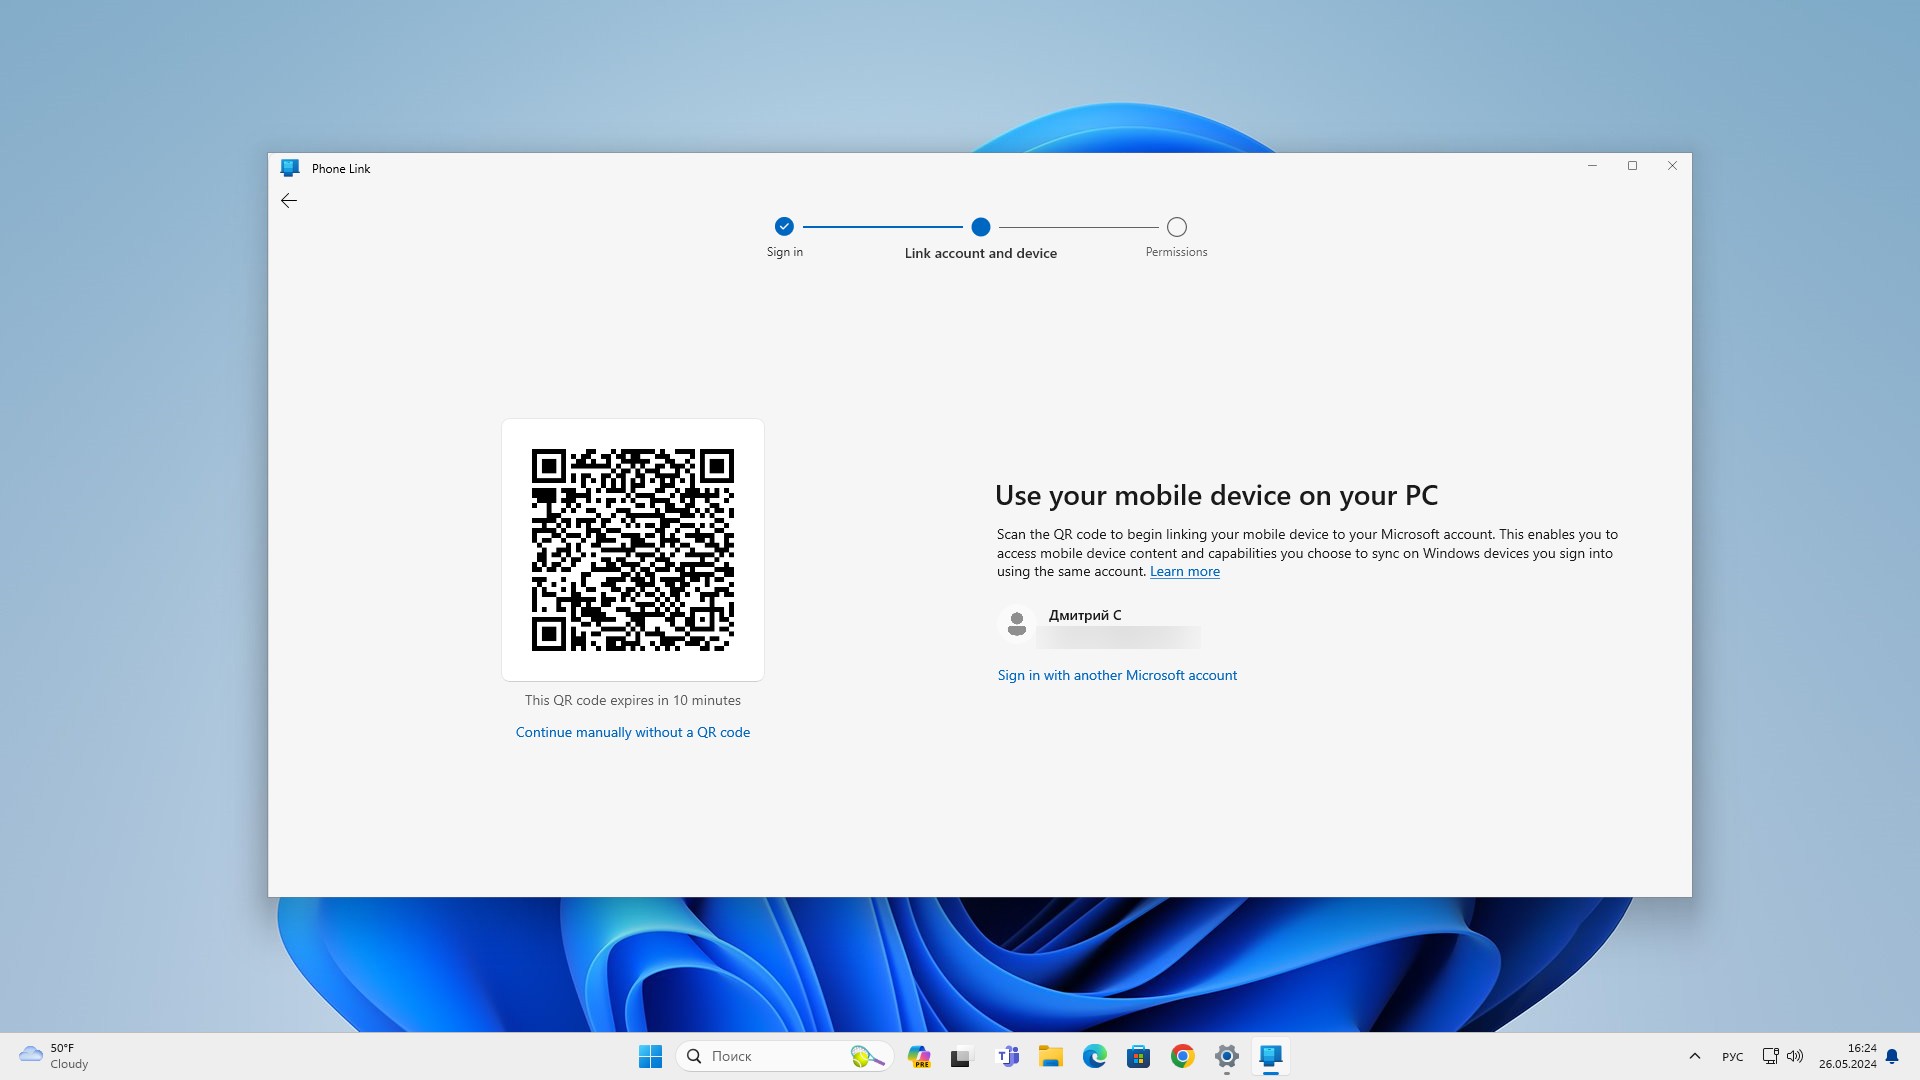
Task: Click the completed Sign in step indicator
Action: pos(785,225)
